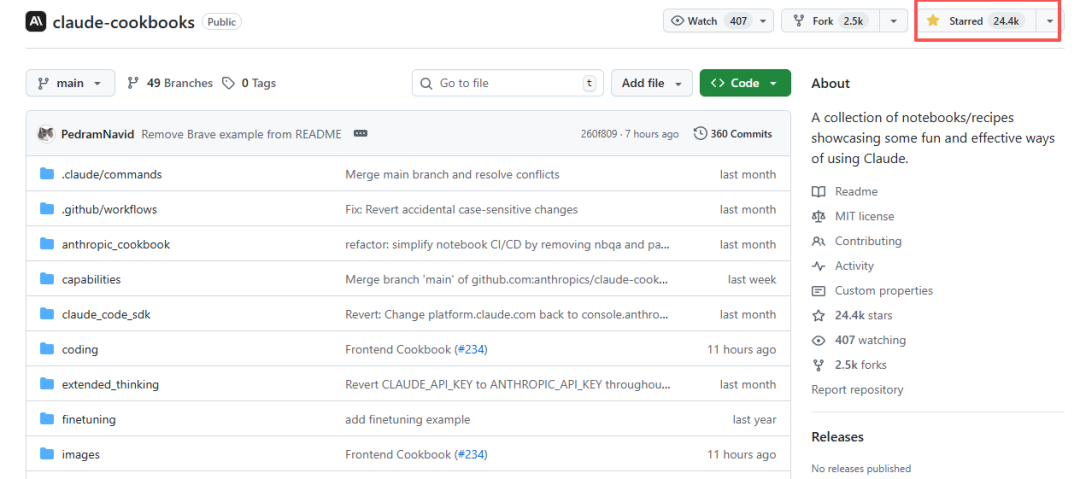
Task: Open 'add finetuning example' commit message
Action: (x=408, y=419)
